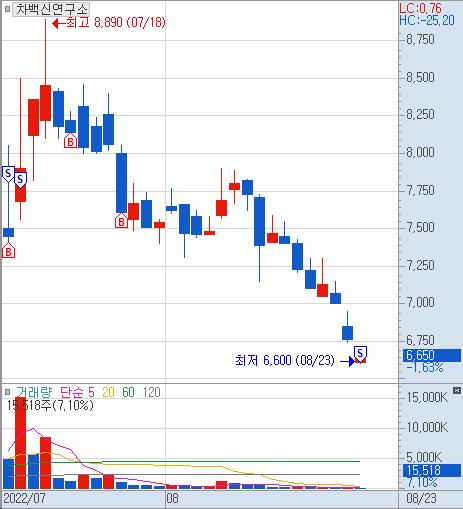
Task: Select the green 60 moving average label
Action: [128, 392]
